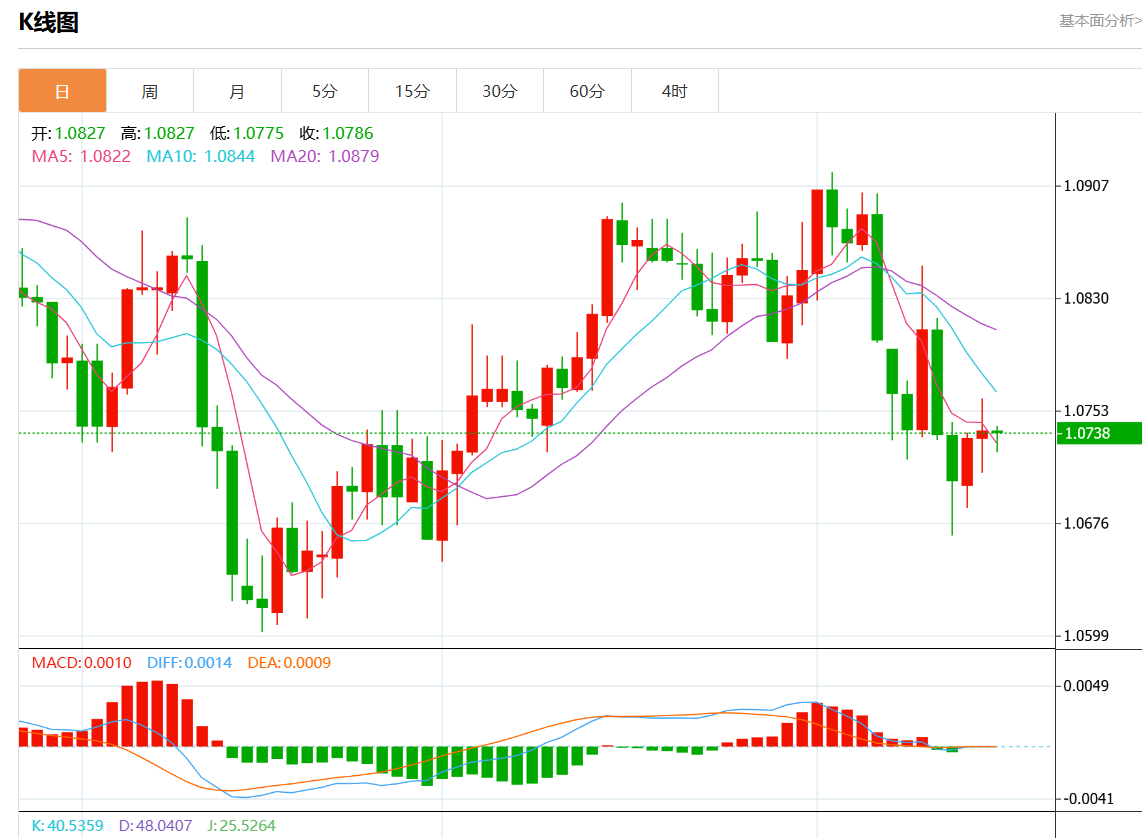The height and width of the screenshot is (838, 1142).
Task: Click the 收:1.0786 close value
Action: 336,133
